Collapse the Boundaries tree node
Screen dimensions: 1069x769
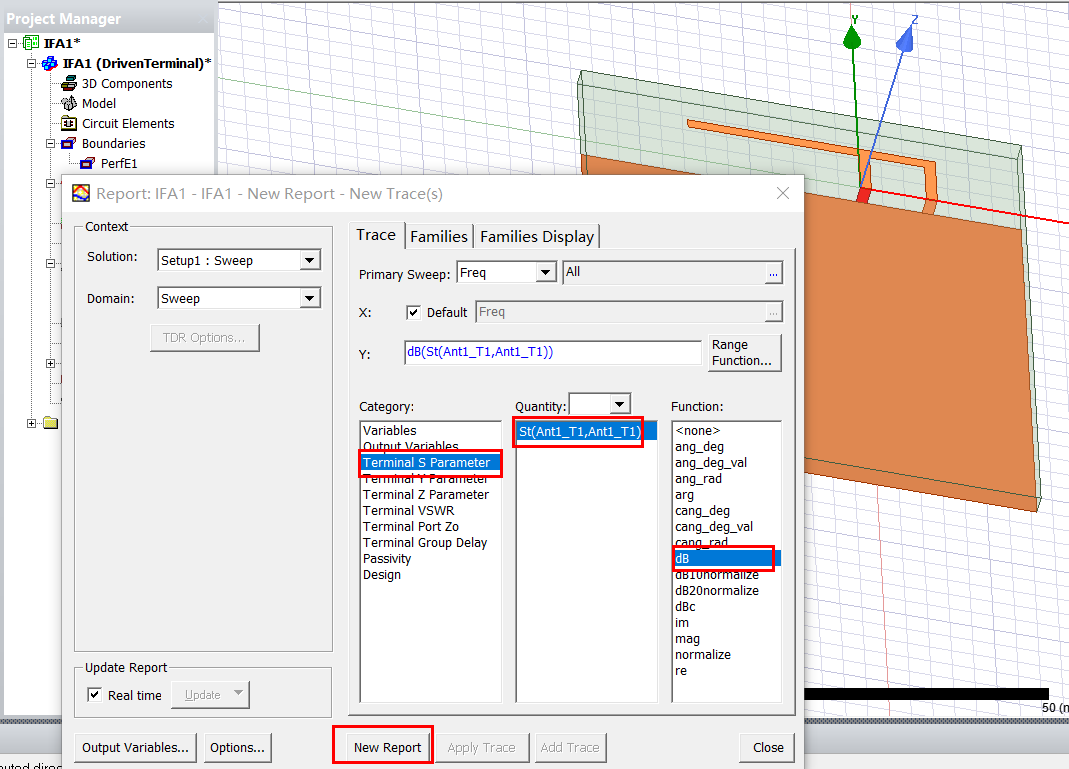tap(50, 144)
